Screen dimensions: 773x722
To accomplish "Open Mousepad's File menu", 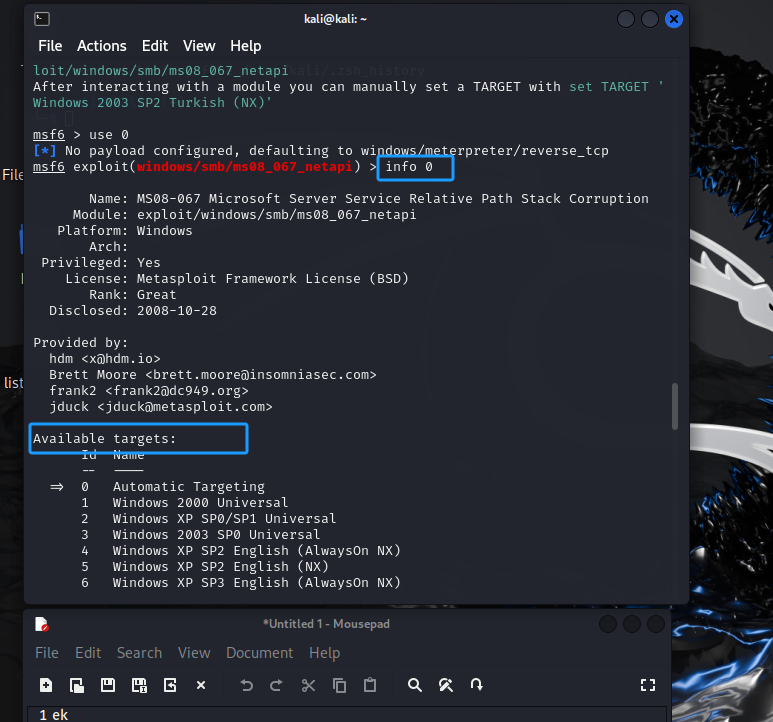I will click(47, 653).
